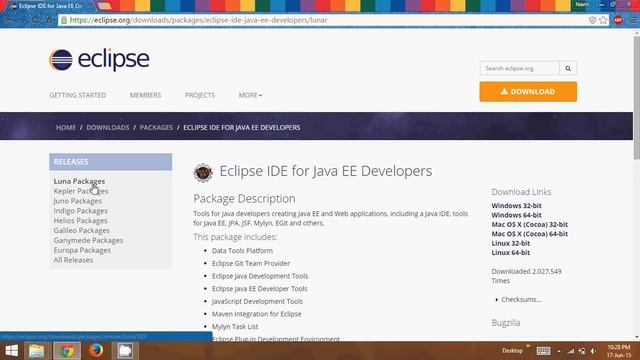The image size is (640, 360).
Task: Click the green padlock security icon
Action: [x=64, y=20]
